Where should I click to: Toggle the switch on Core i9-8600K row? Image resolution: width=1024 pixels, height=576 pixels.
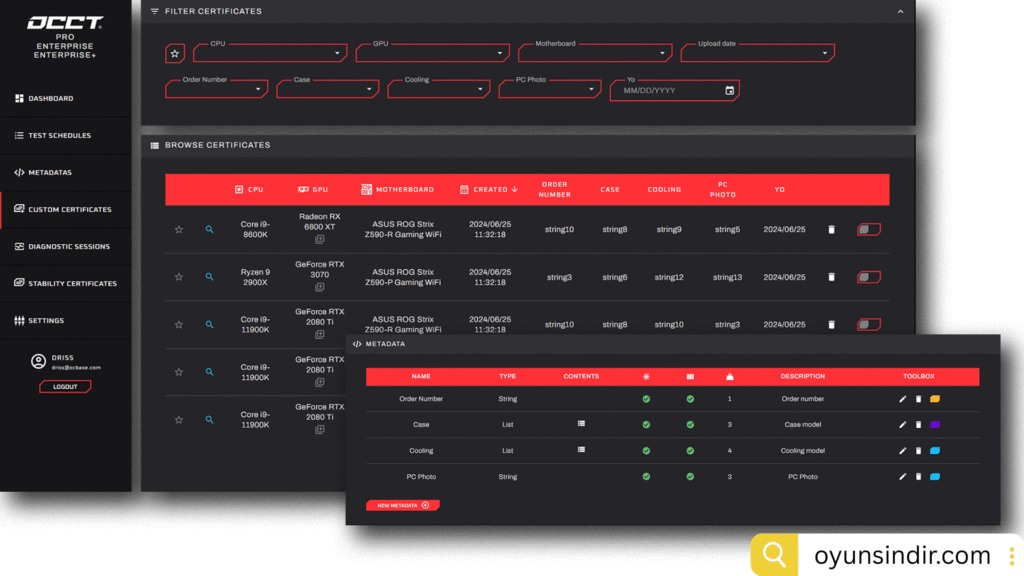pyautogui.click(x=868, y=230)
